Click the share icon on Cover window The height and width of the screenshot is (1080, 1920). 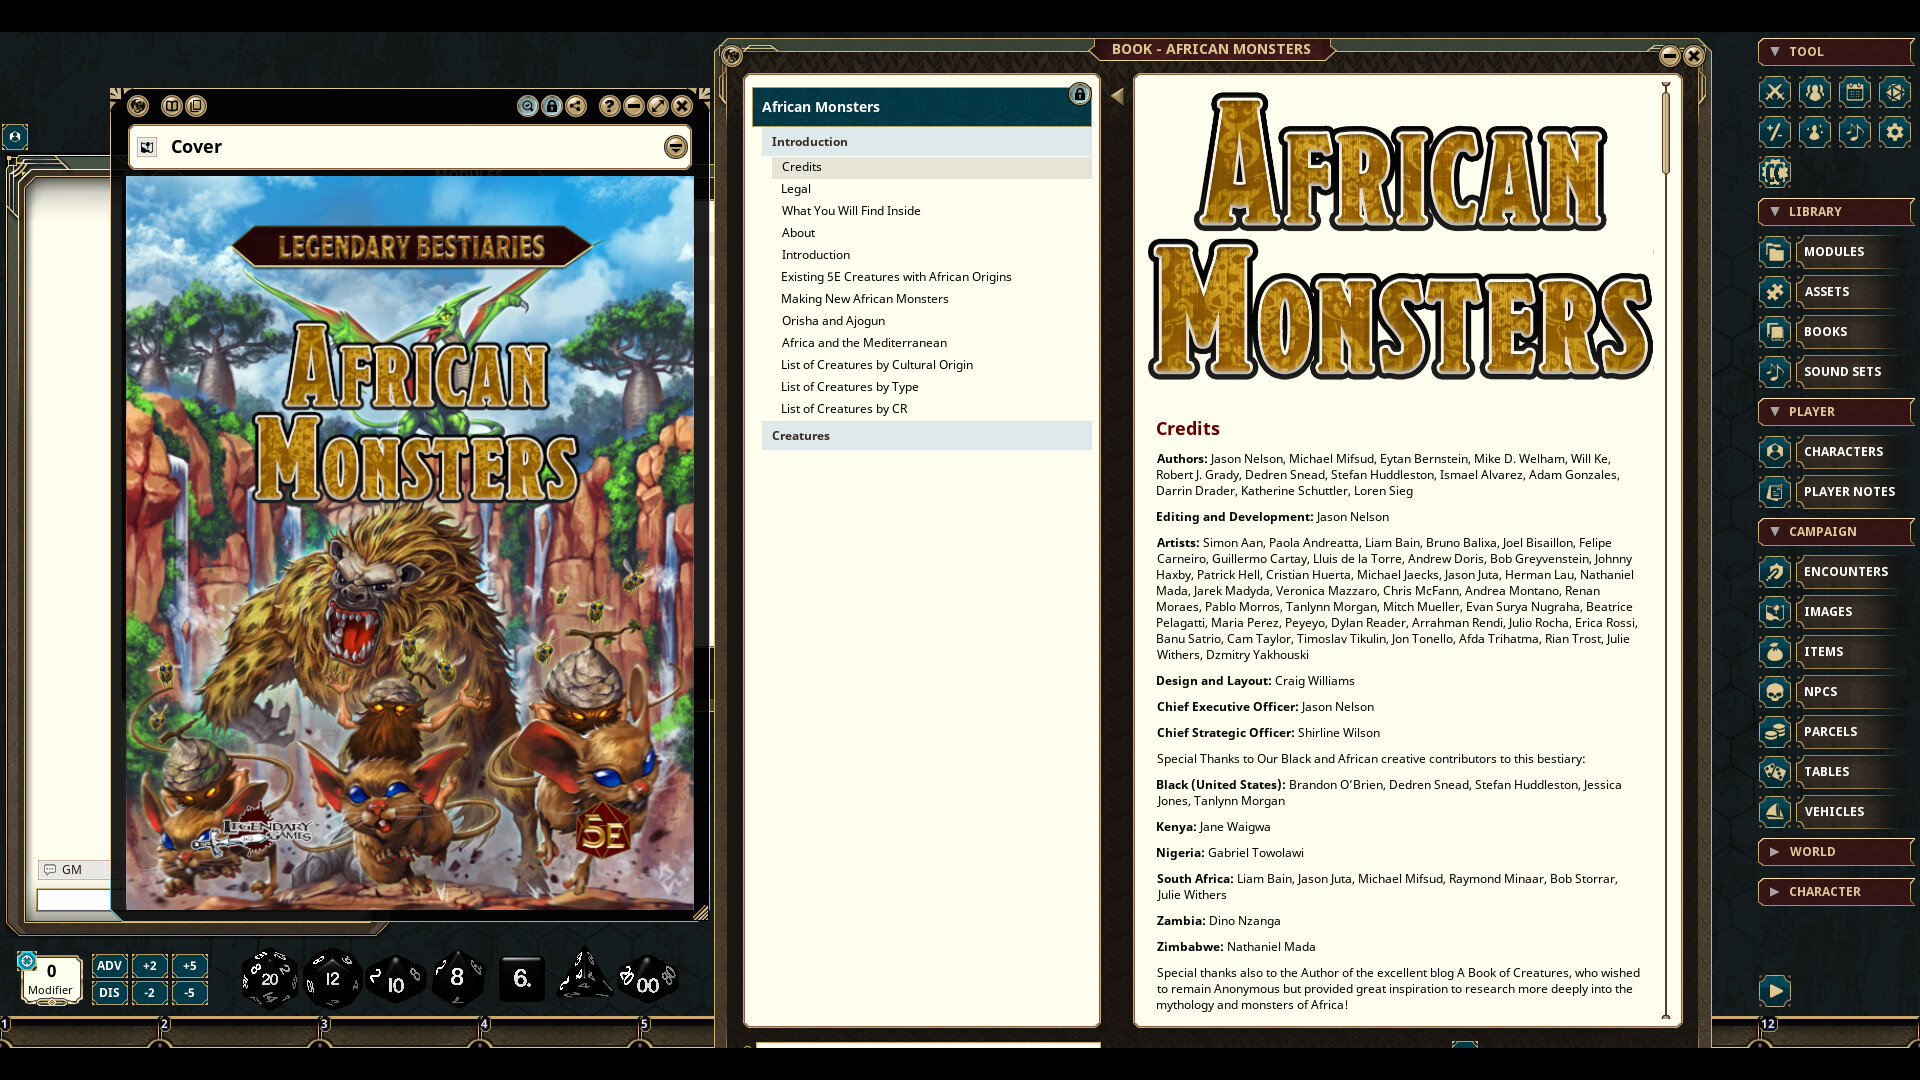coord(576,106)
